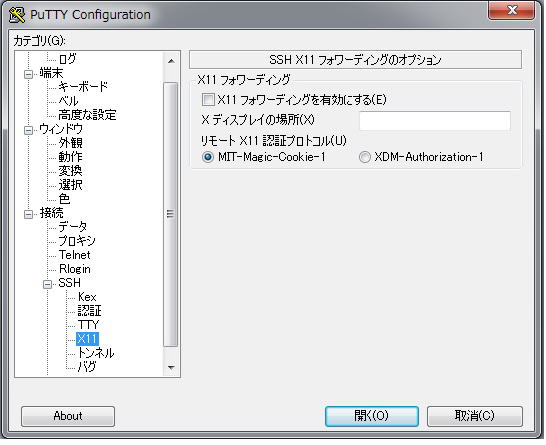Click the category list scroll-up arrow

(x=171, y=61)
